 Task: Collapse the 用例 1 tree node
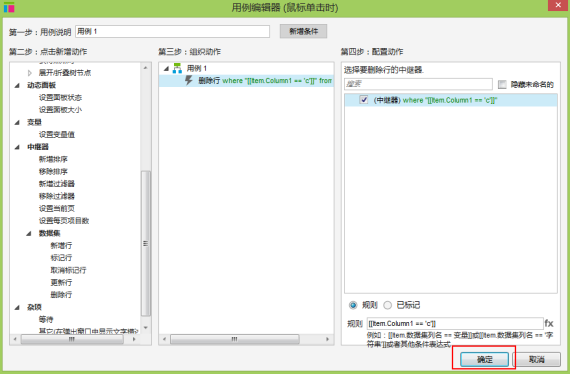point(166,68)
